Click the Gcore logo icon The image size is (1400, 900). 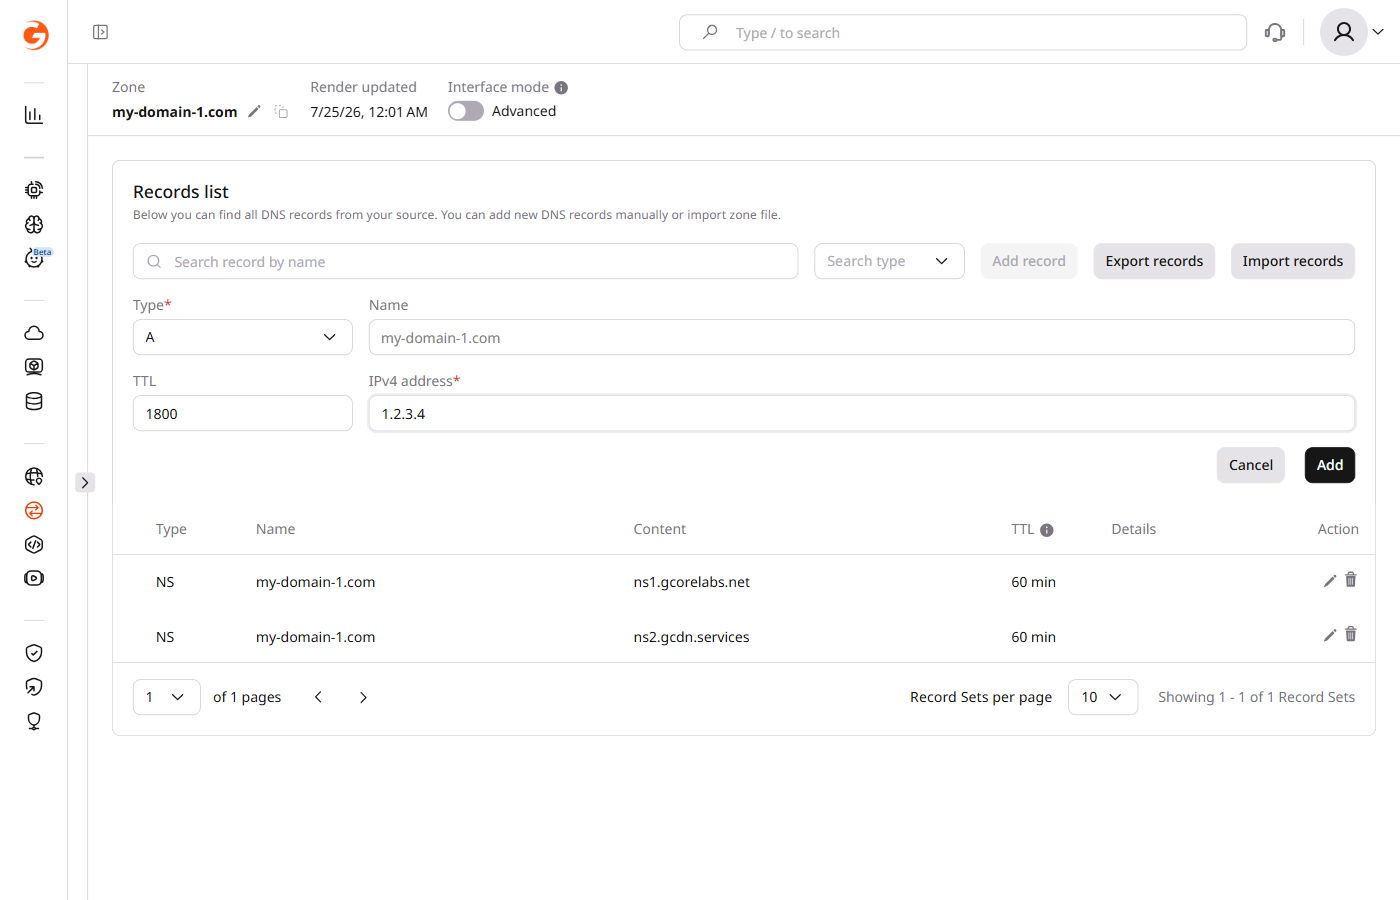click(35, 35)
